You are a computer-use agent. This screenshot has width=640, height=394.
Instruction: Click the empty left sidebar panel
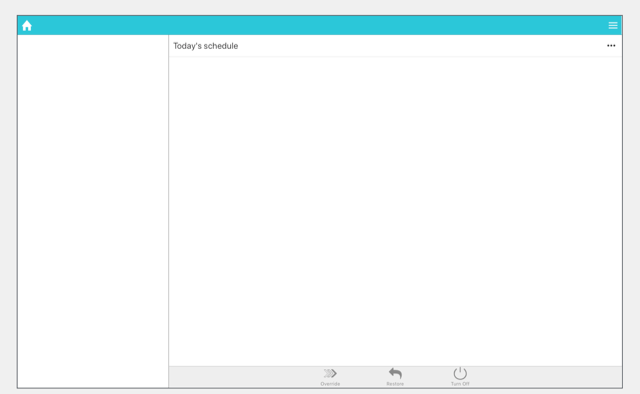pos(93,211)
